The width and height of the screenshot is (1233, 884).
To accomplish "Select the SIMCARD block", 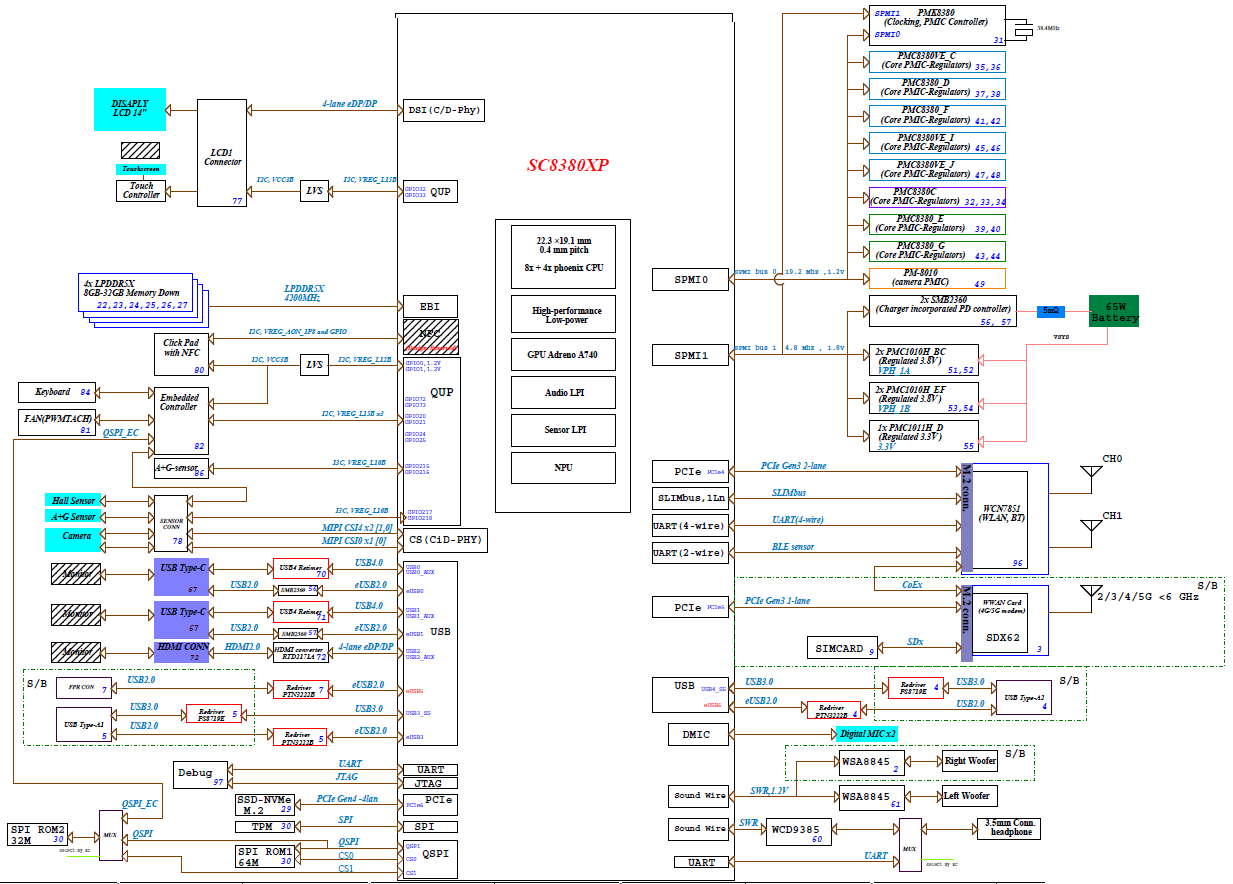I will [x=842, y=648].
